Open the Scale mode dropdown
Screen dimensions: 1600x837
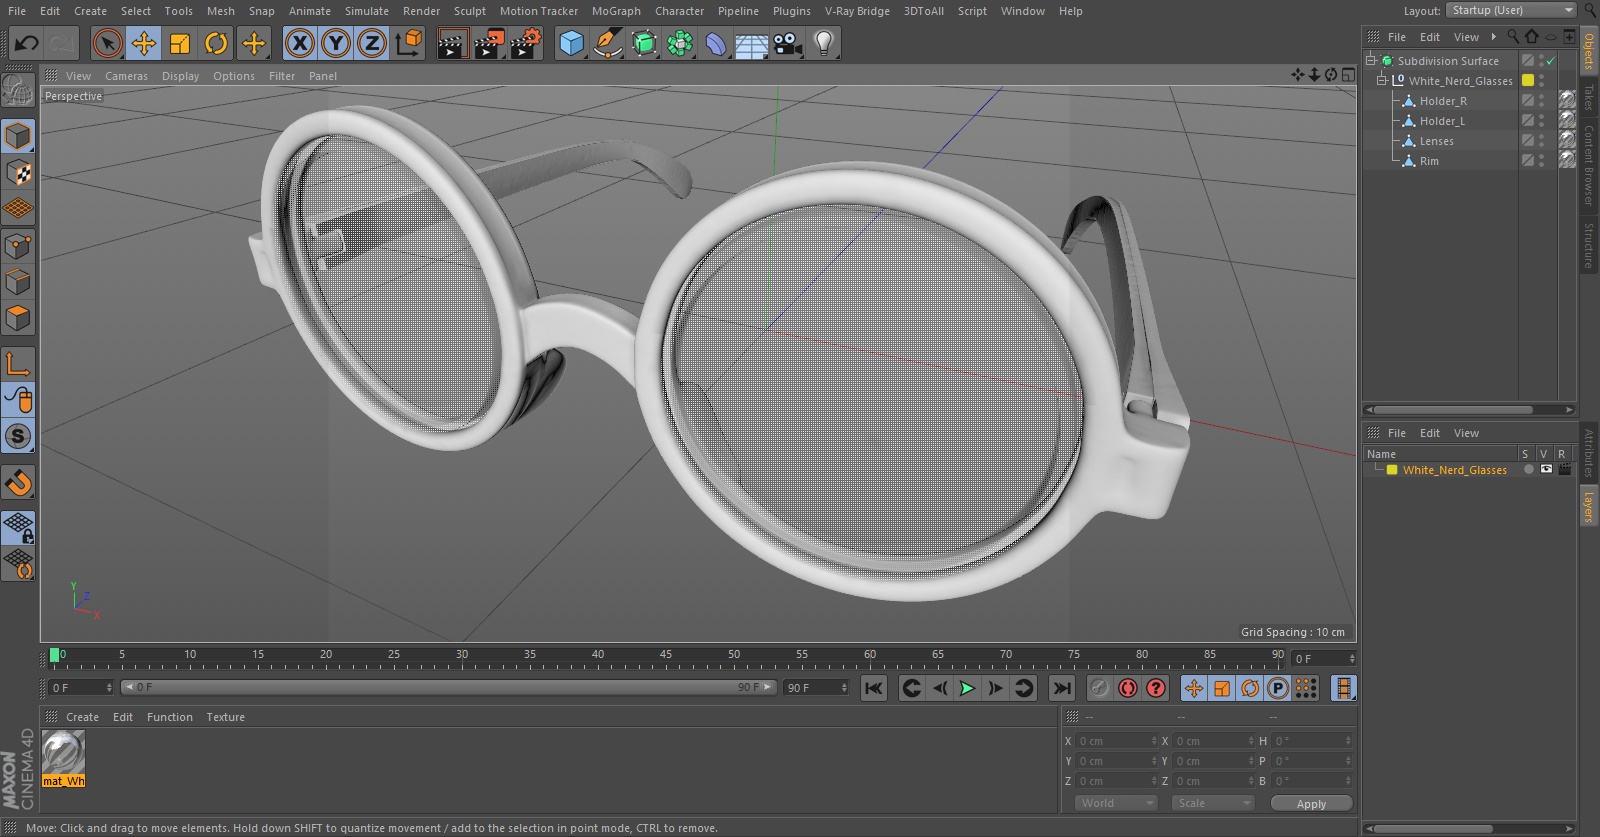click(1212, 803)
